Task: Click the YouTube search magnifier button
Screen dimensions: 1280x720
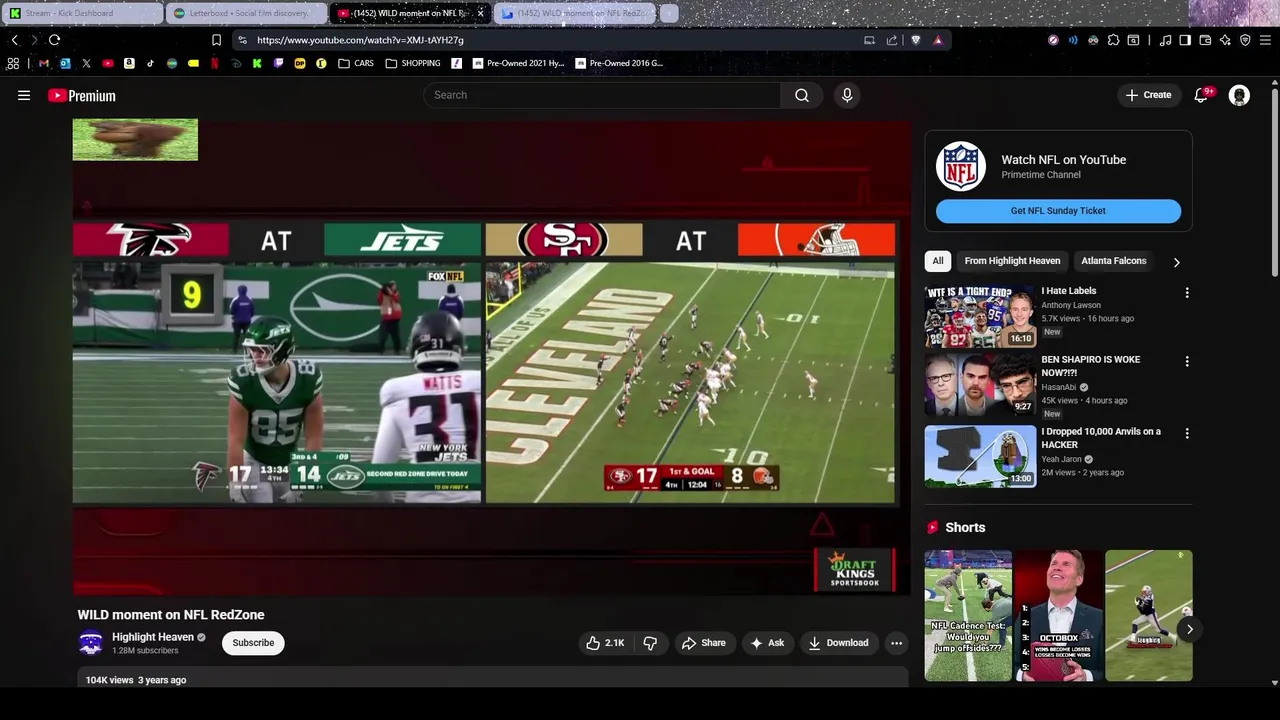Action: coord(802,95)
